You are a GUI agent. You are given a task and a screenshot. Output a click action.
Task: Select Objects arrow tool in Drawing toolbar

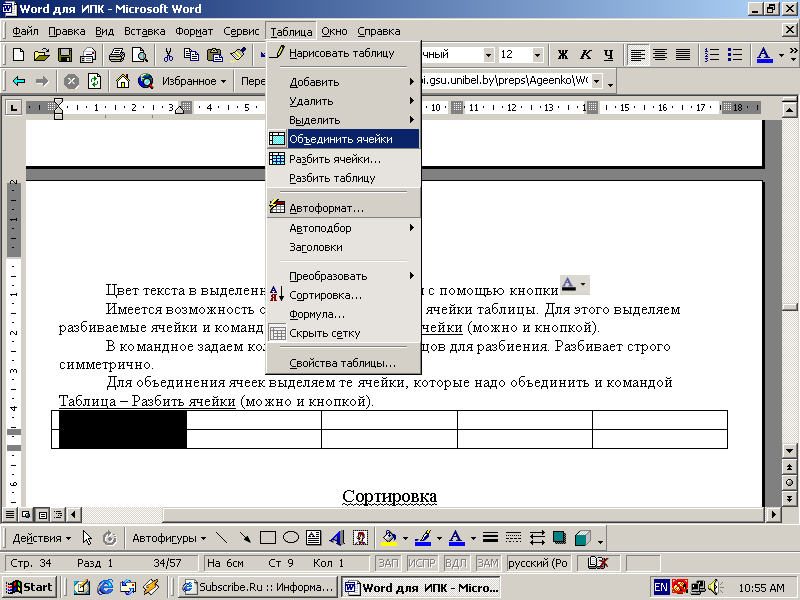[x=87, y=538]
